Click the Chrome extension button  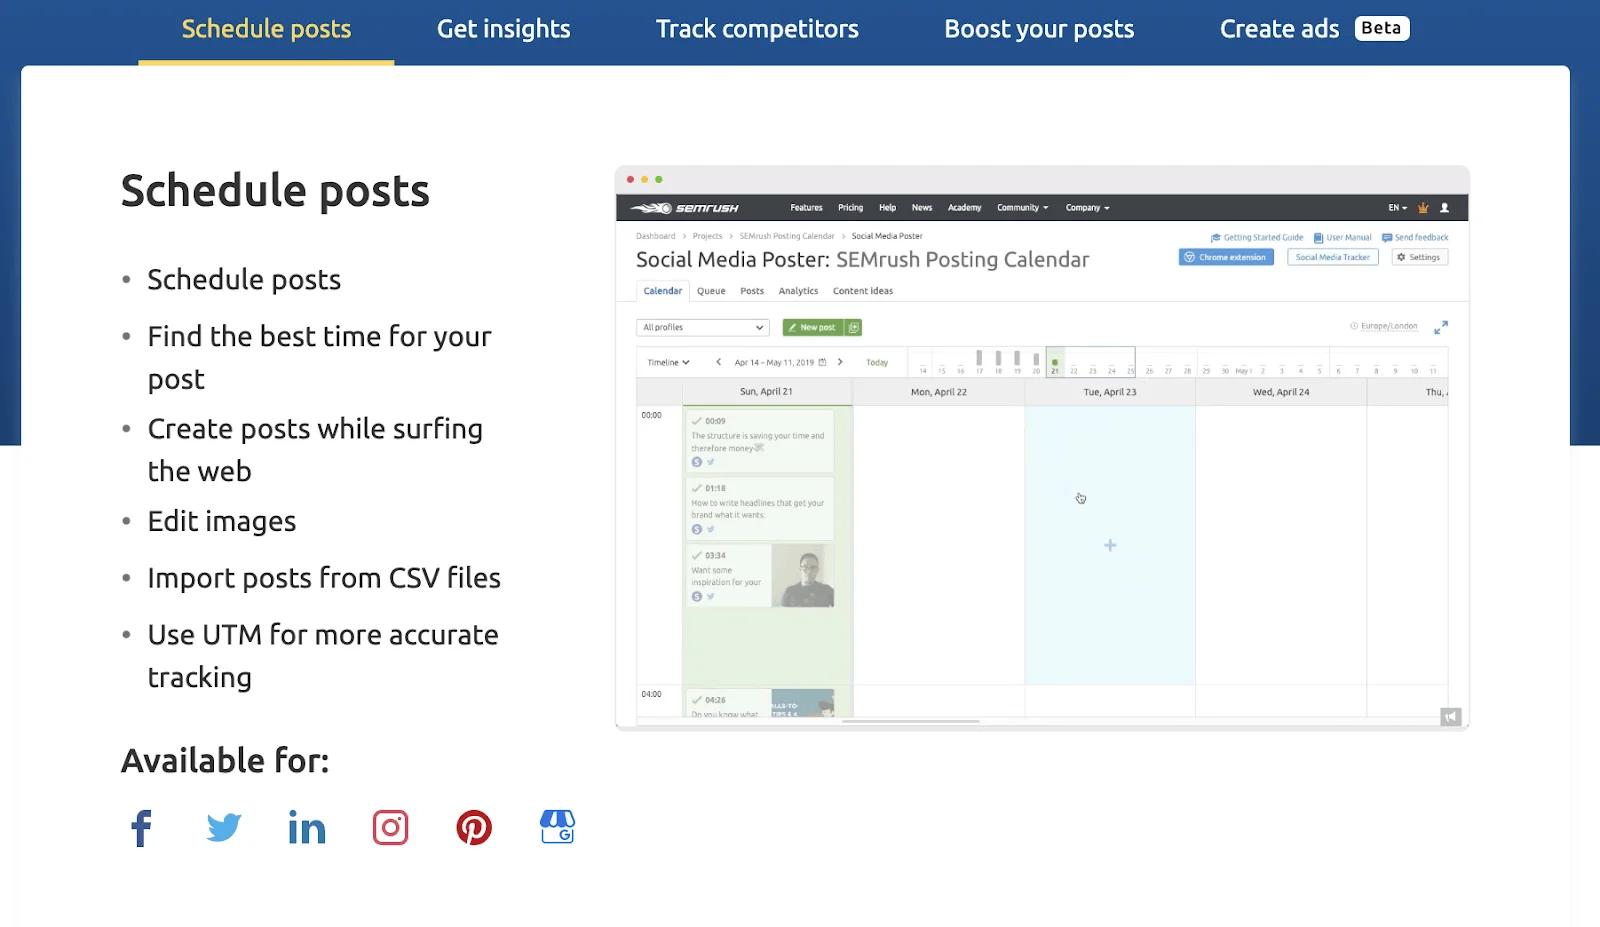(1226, 258)
